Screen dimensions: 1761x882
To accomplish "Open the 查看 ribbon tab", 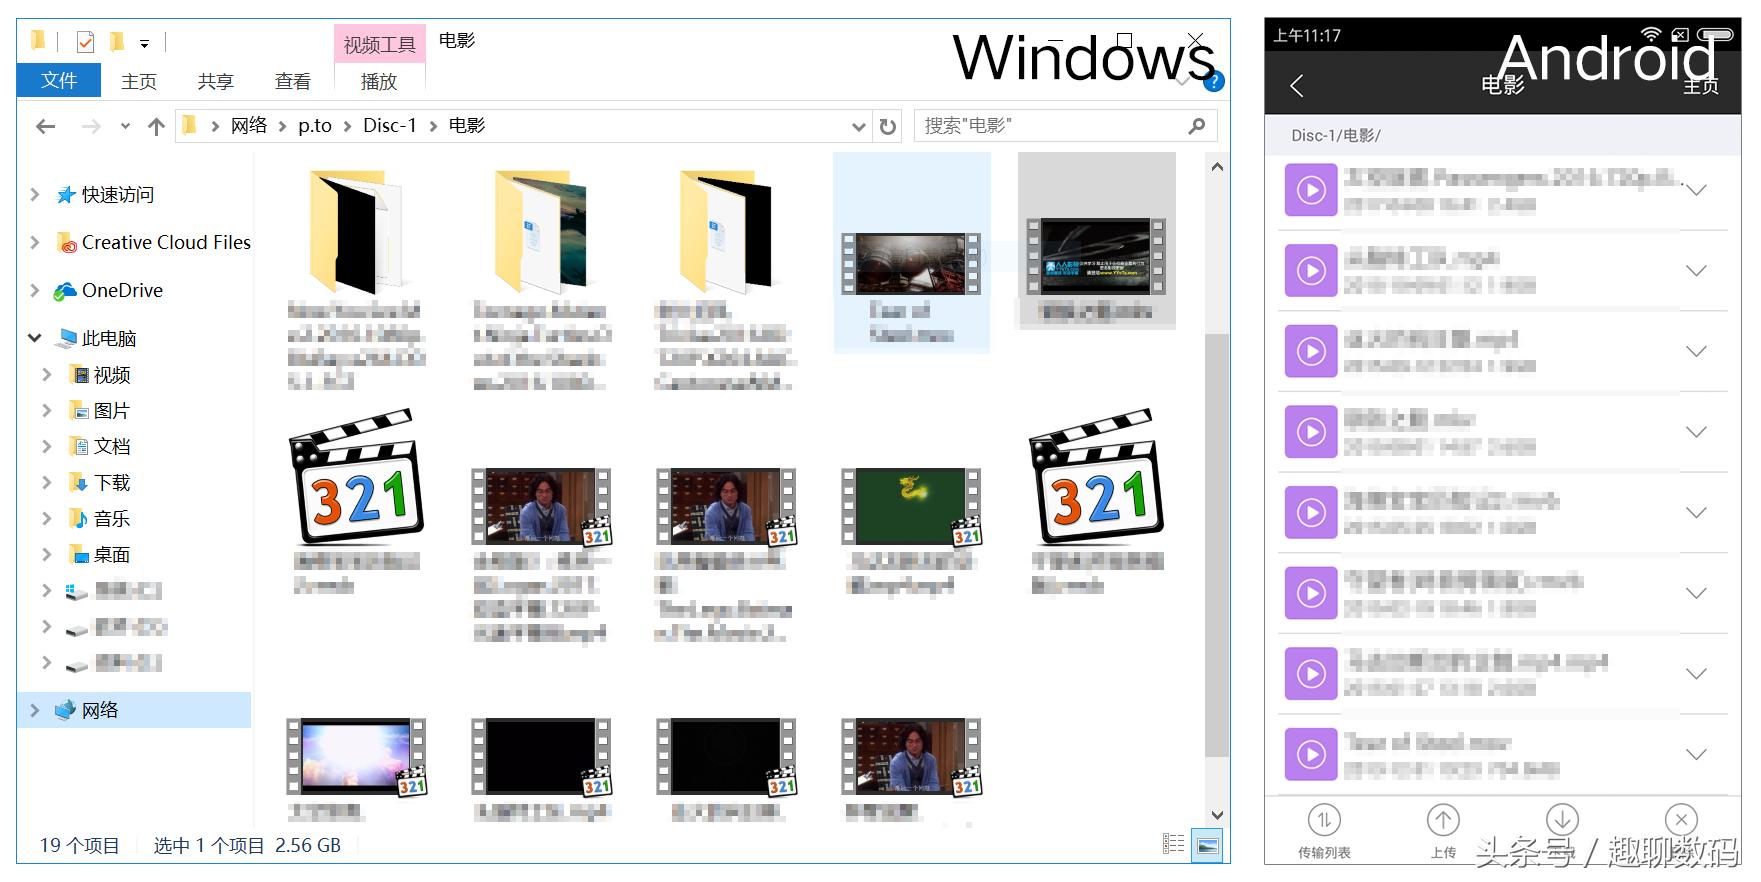I will tap(292, 82).
